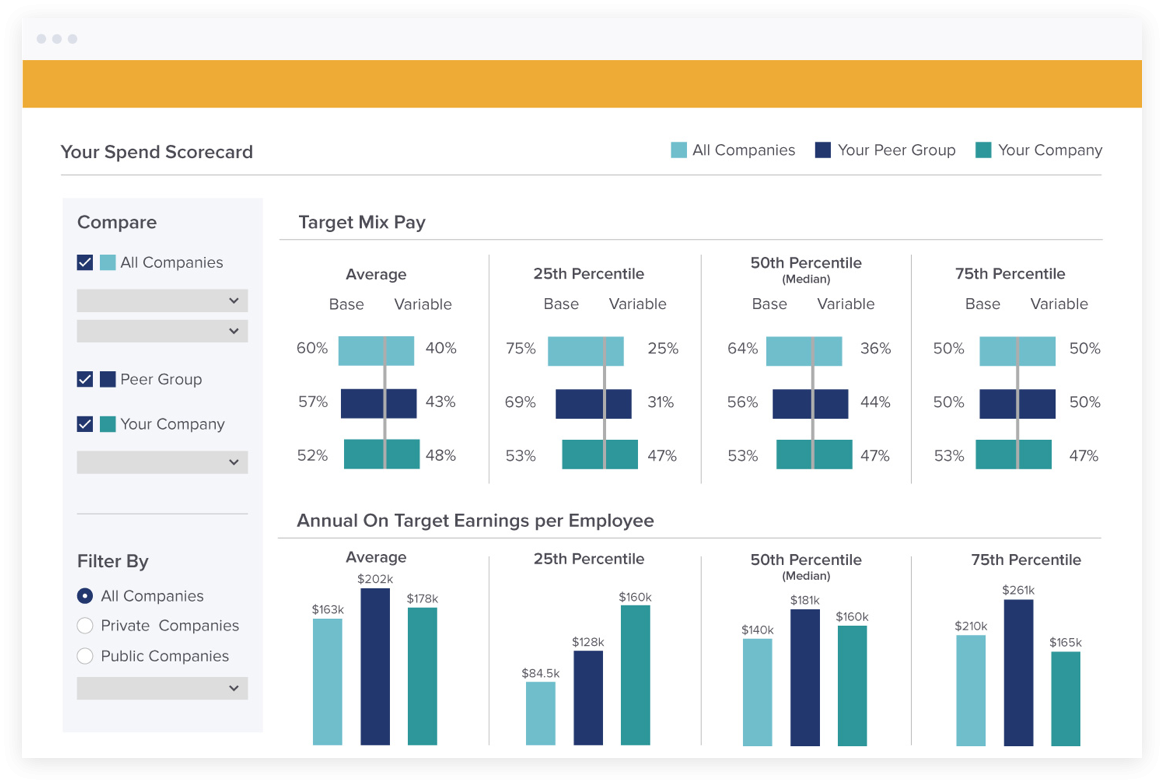Click the Your Spend Scorecard heading

[156, 151]
